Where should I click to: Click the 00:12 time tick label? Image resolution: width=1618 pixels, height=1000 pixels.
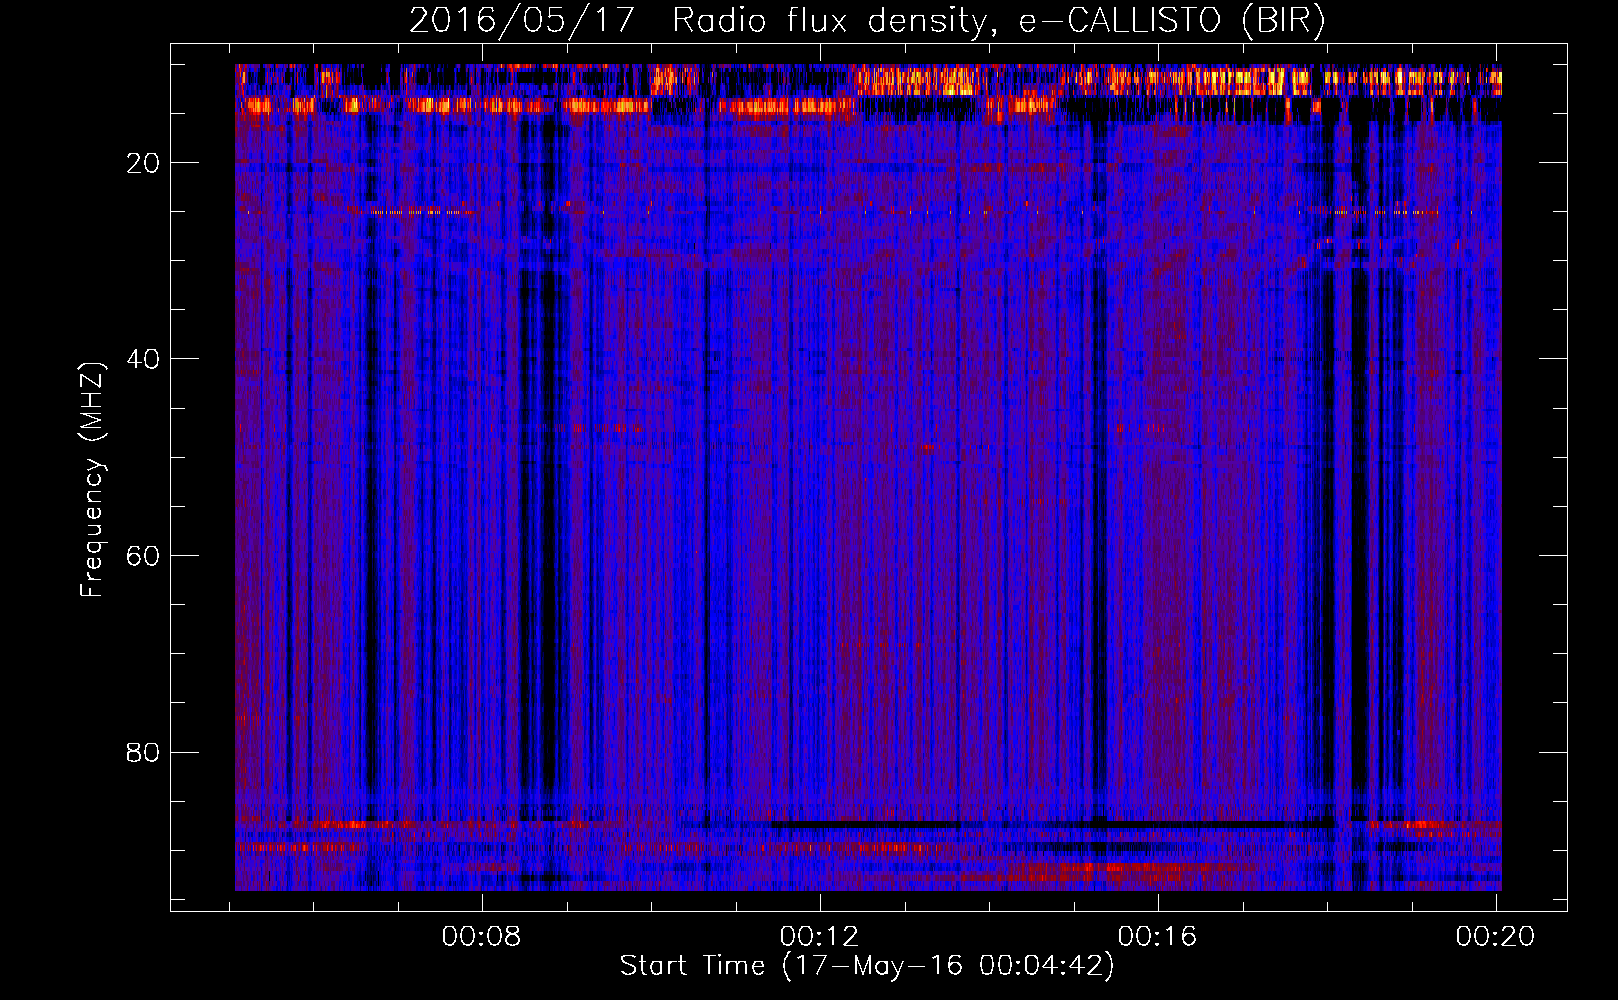(820, 937)
